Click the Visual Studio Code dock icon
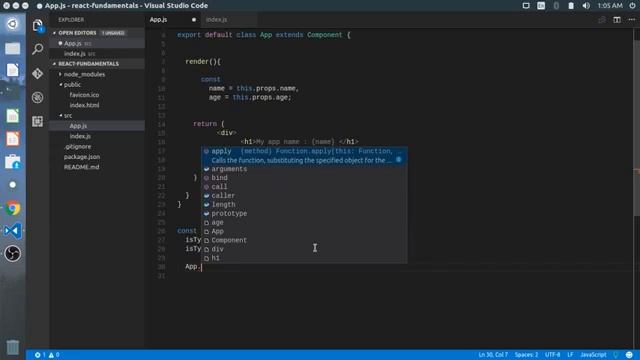 (13, 231)
